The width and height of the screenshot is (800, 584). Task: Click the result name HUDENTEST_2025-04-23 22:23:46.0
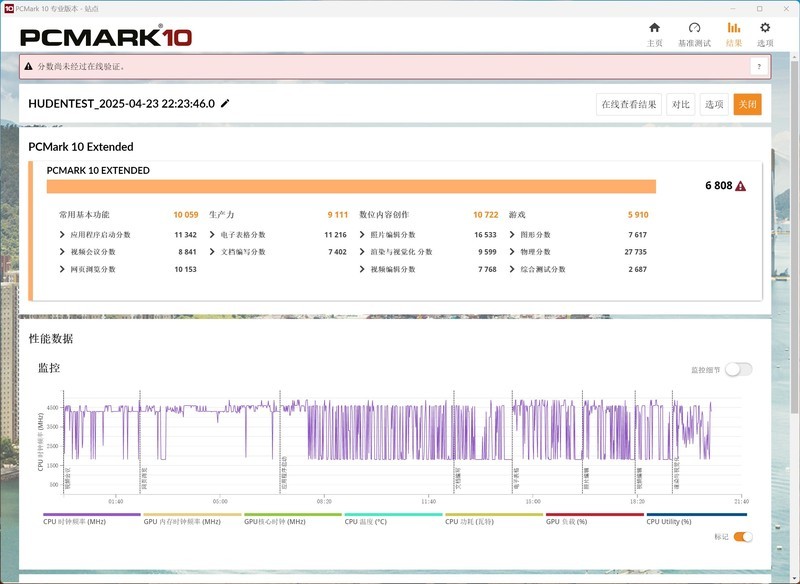coord(121,104)
